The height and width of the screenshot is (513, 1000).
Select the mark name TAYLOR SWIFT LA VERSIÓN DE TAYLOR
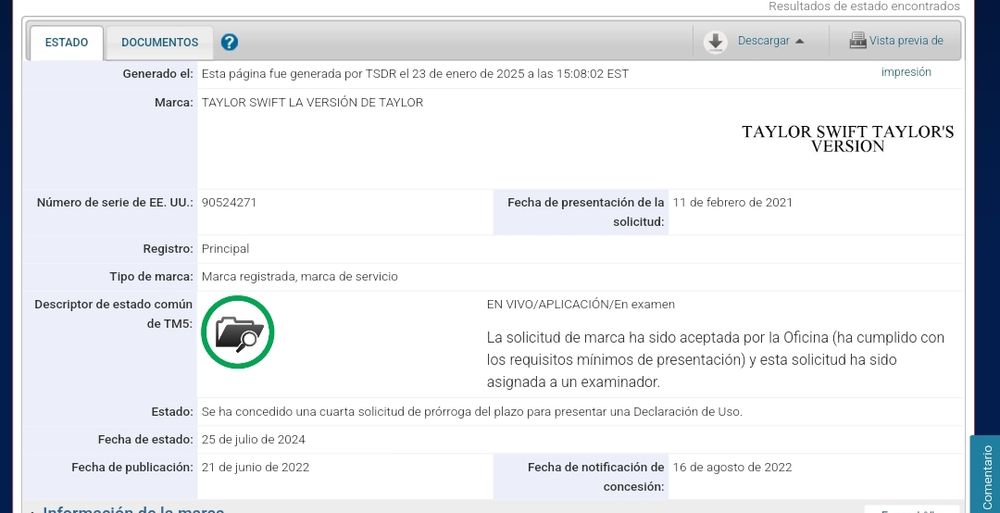pos(312,102)
